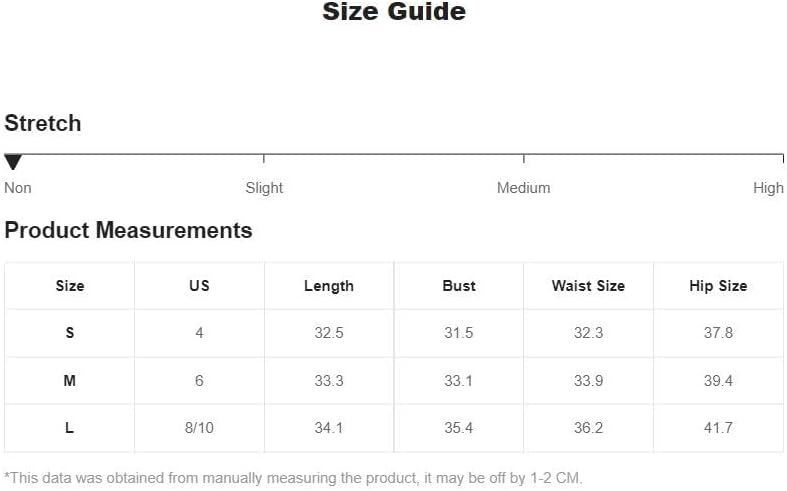Click the Size column header
The width and height of the screenshot is (787, 491).
click(x=70, y=286)
